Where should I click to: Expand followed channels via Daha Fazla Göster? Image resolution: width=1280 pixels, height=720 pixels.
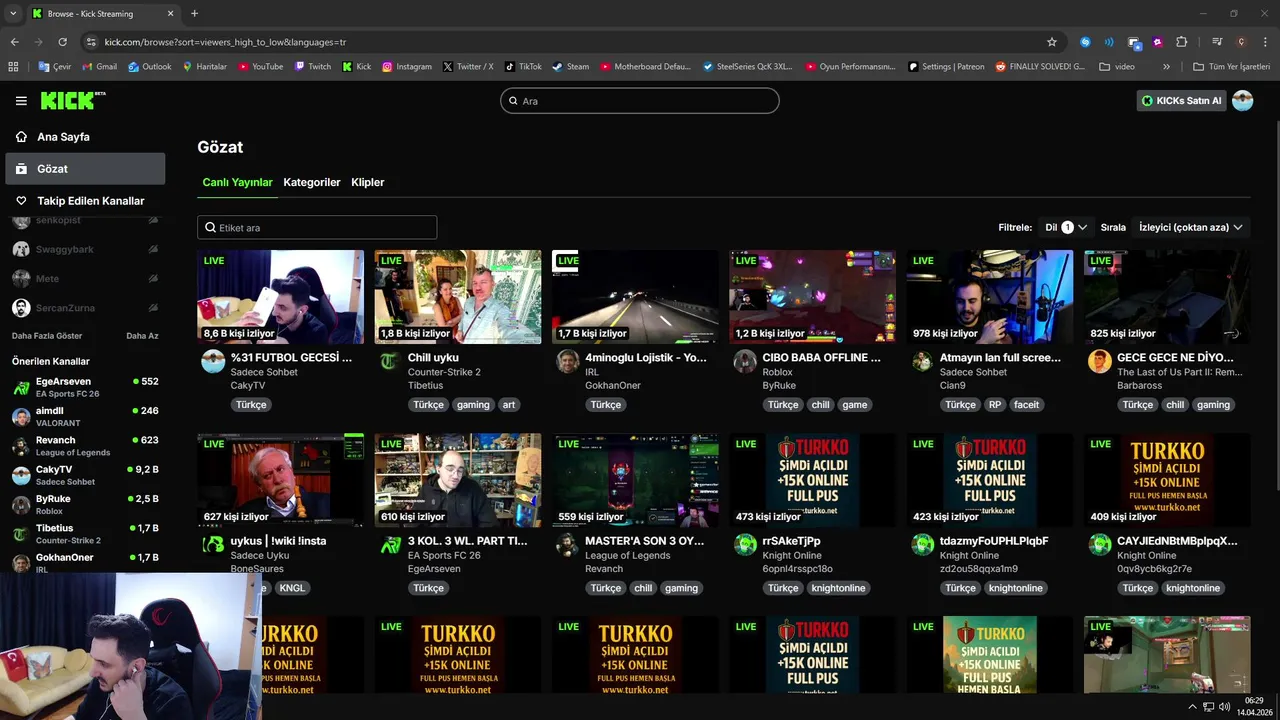(x=47, y=336)
